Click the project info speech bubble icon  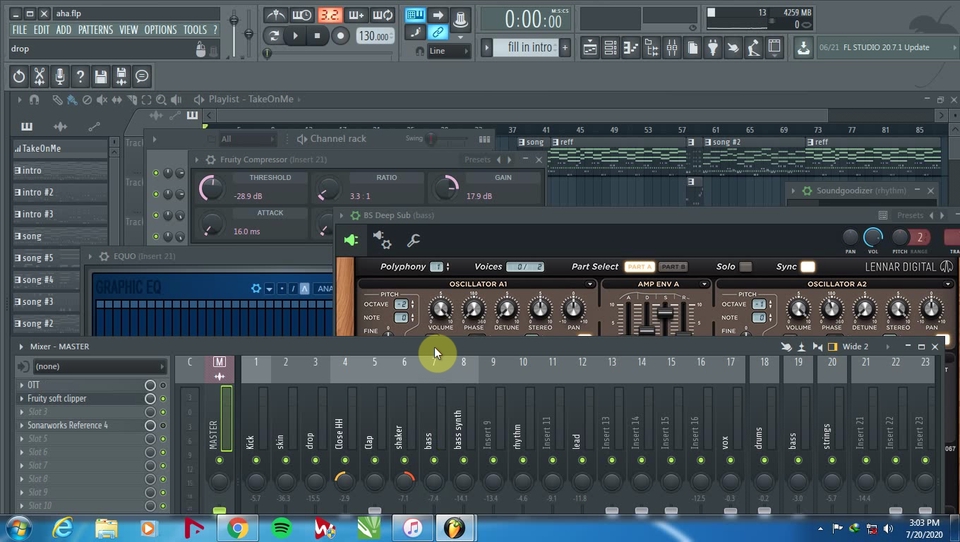click(142, 77)
